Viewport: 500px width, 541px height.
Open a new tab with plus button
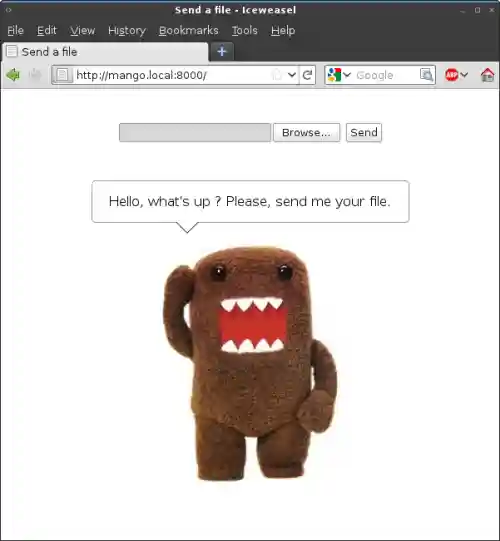point(222,52)
